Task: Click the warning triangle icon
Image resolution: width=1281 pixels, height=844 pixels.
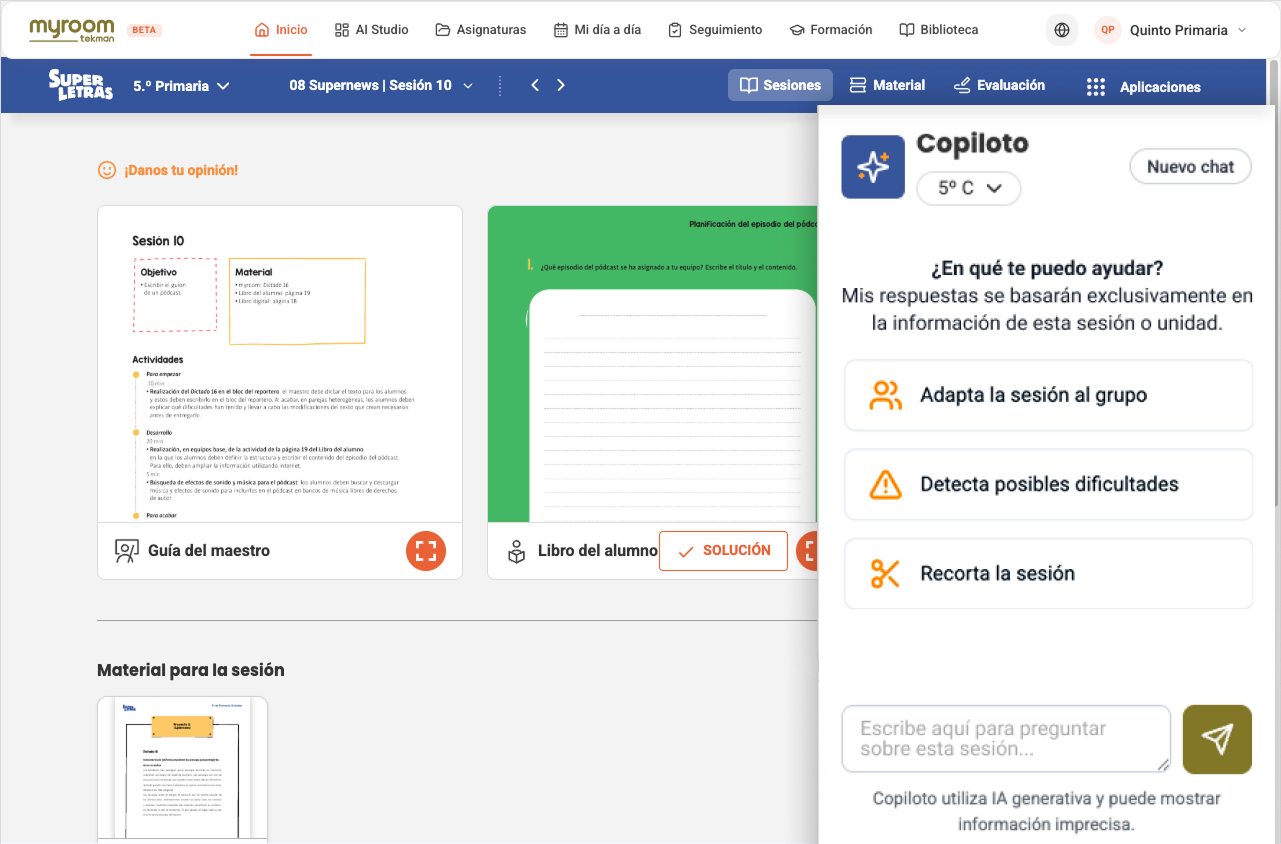Action: 885,485
